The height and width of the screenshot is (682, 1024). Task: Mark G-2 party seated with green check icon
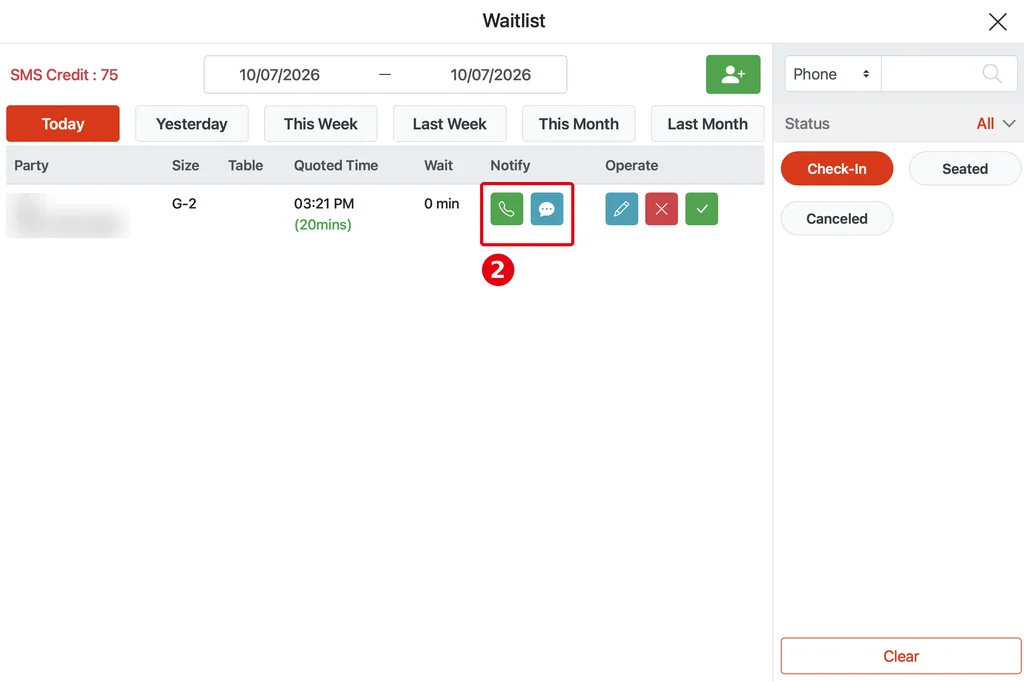(701, 209)
